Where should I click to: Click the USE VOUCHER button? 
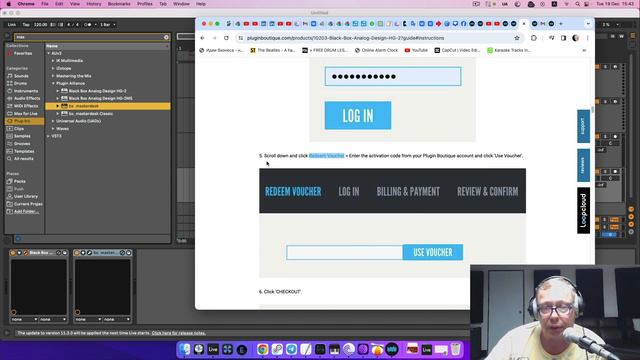433,252
